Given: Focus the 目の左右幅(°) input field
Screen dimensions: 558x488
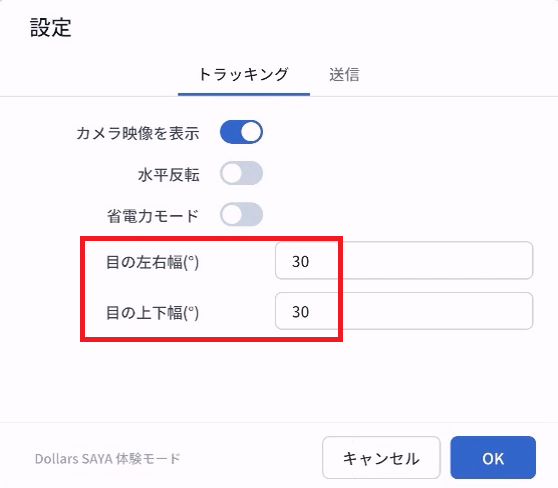Looking at the screenshot, I should pyautogui.click(x=404, y=261).
